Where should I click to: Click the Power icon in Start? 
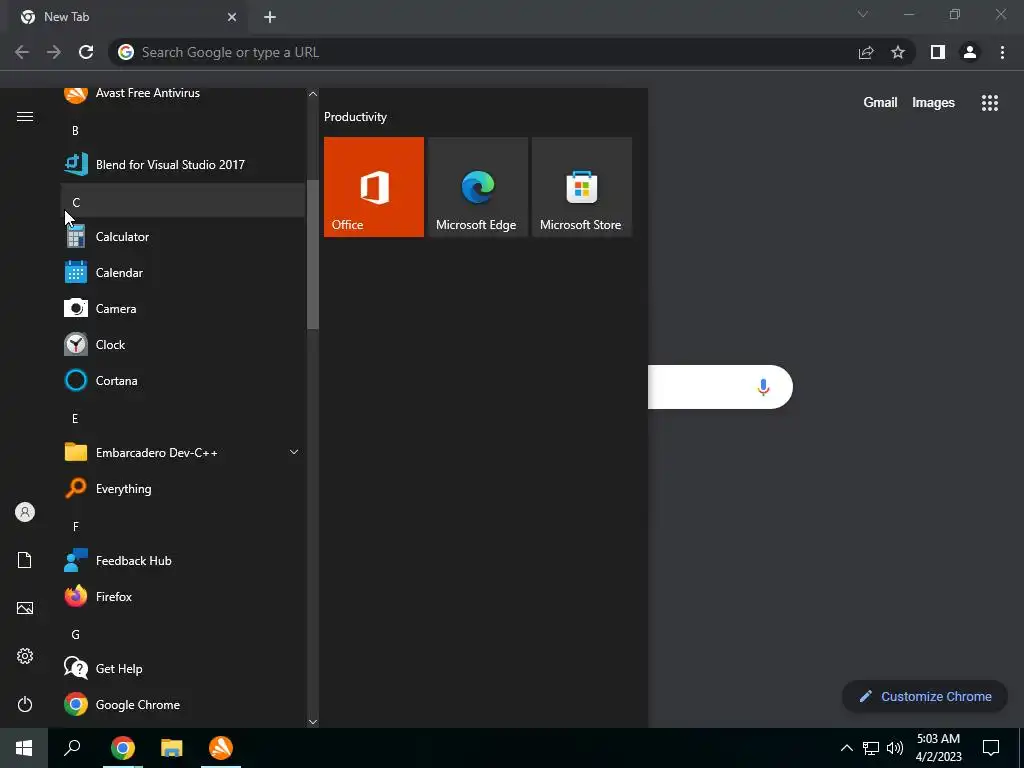(x=25, y=704)
